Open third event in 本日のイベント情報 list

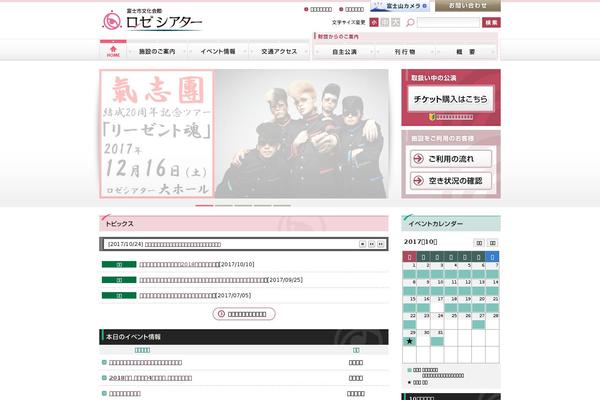pos(125,393)
